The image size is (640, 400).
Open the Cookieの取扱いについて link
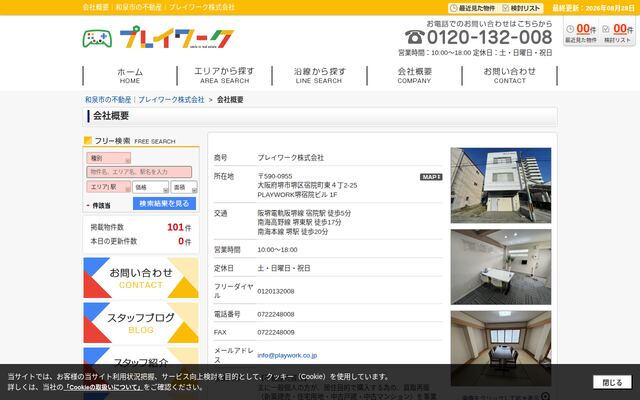104,387
